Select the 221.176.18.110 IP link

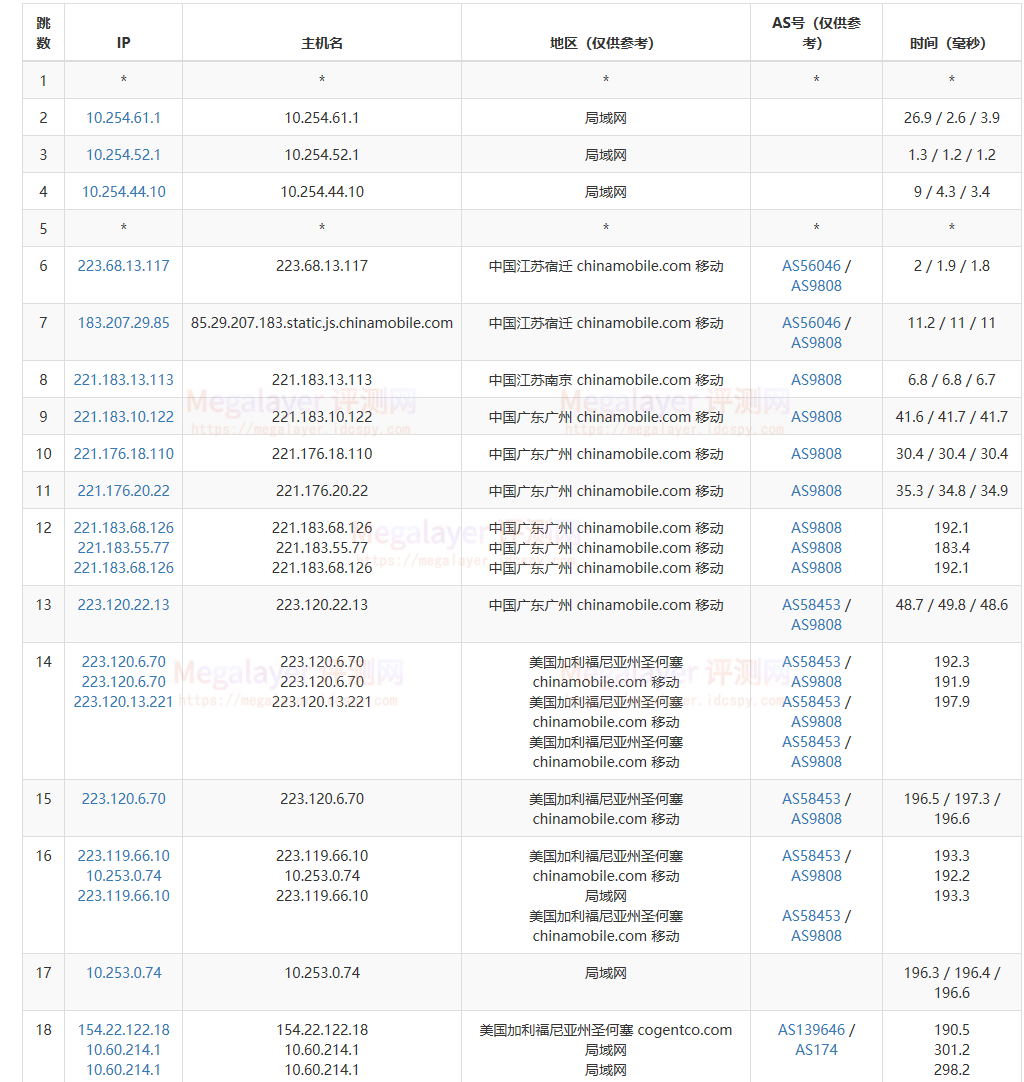123,454
